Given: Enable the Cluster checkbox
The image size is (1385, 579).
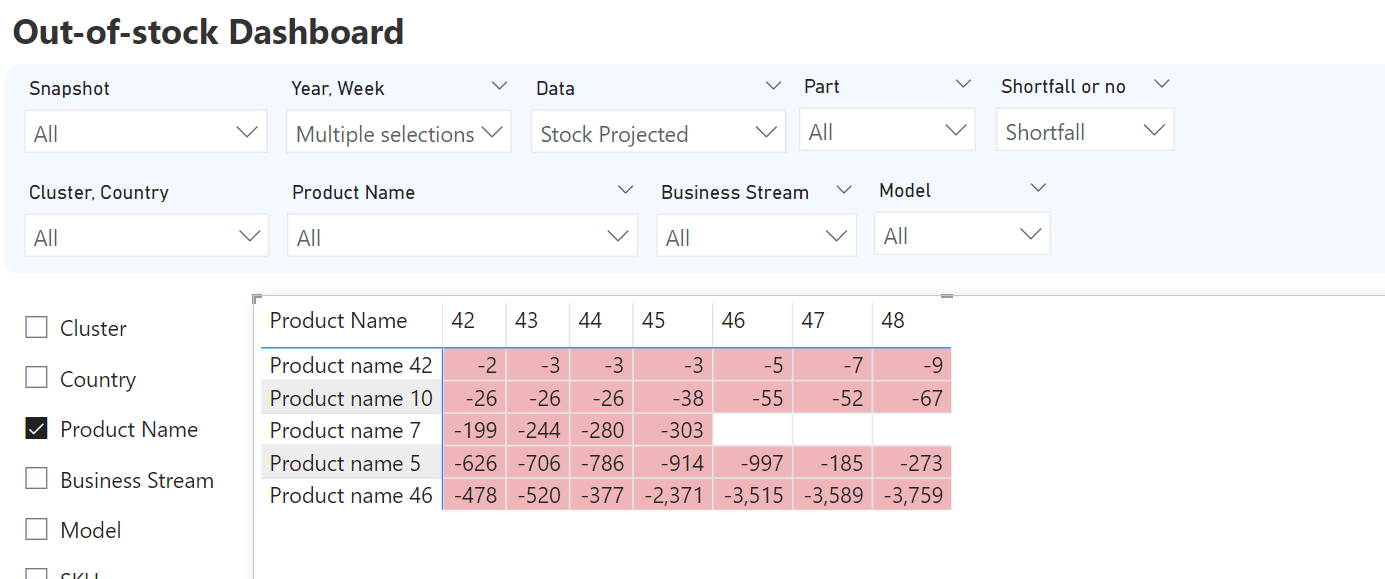Looking at the screenshot, I should pyautogui.click(x=36, y=327).
